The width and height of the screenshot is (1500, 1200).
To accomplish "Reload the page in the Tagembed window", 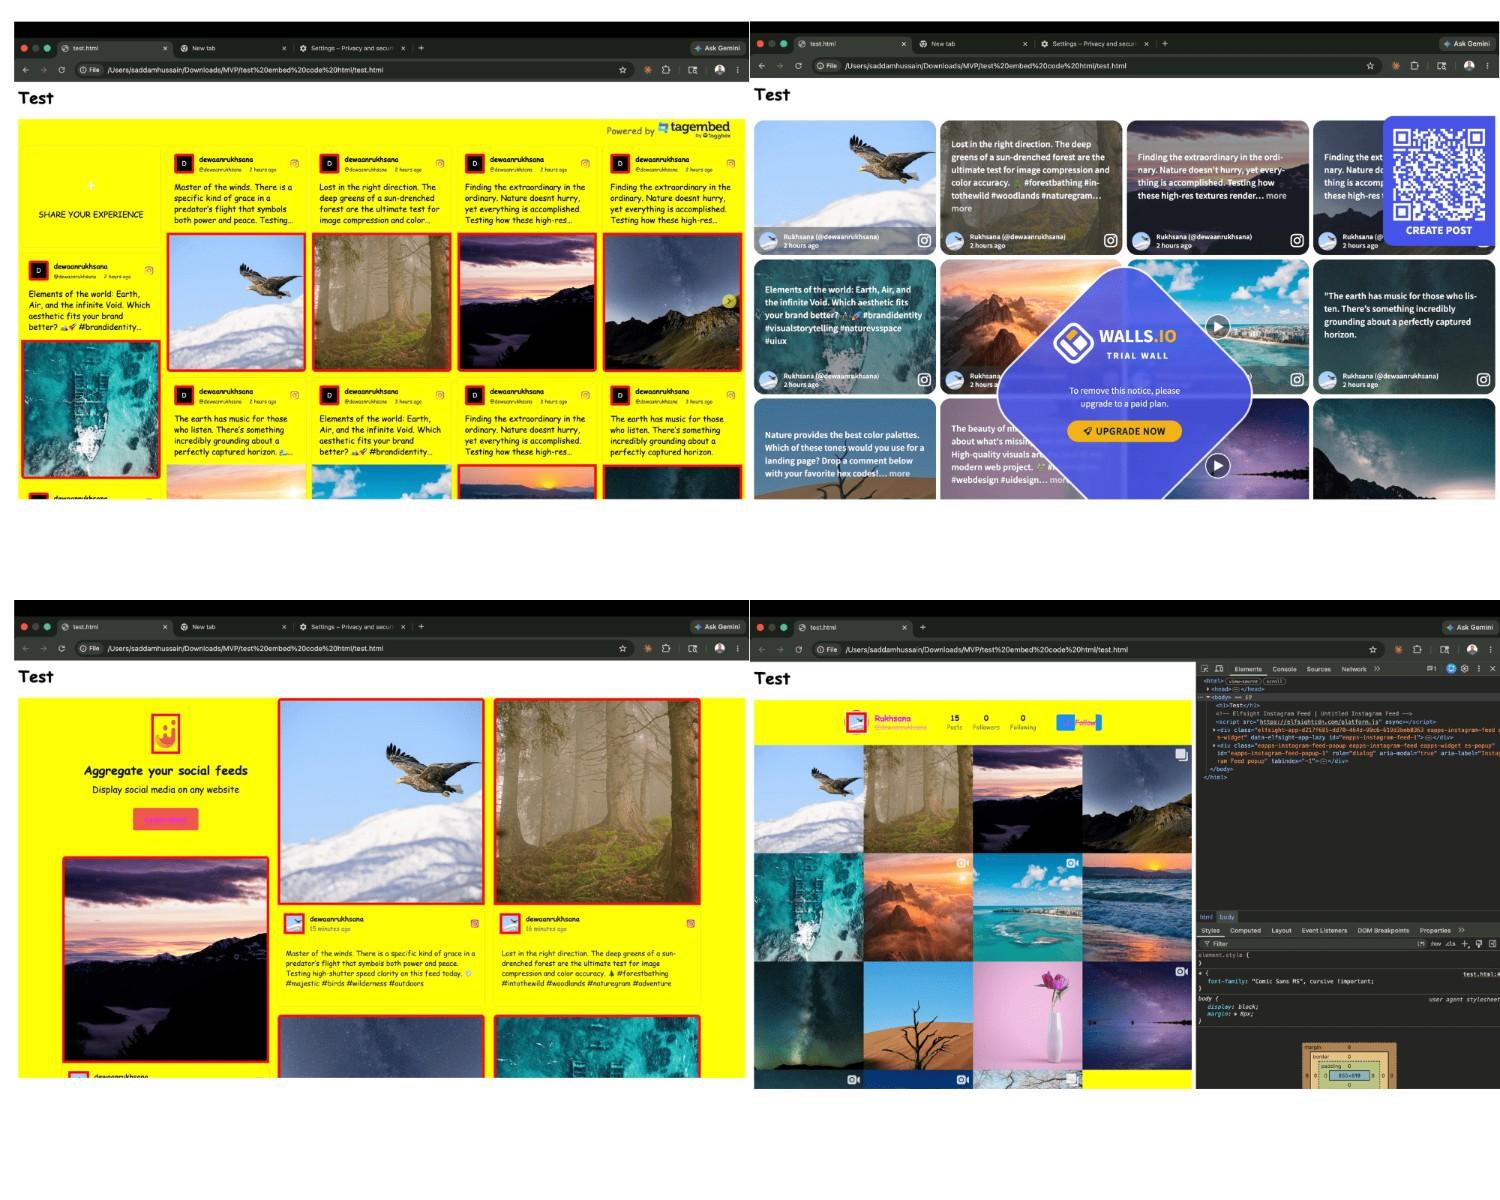I will [62, 70].
